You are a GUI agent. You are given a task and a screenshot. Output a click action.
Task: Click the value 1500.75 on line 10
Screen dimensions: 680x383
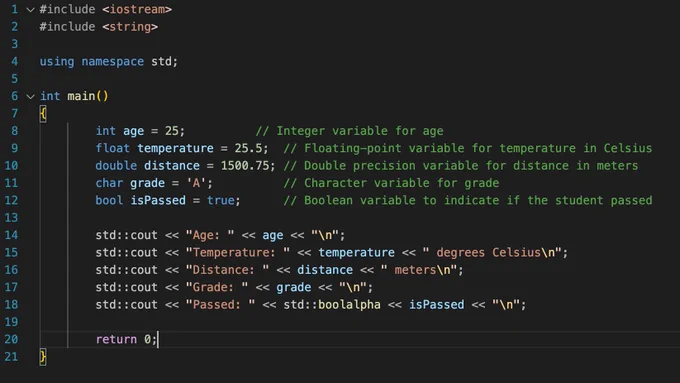pyautogui.click(x=245, y=166)
